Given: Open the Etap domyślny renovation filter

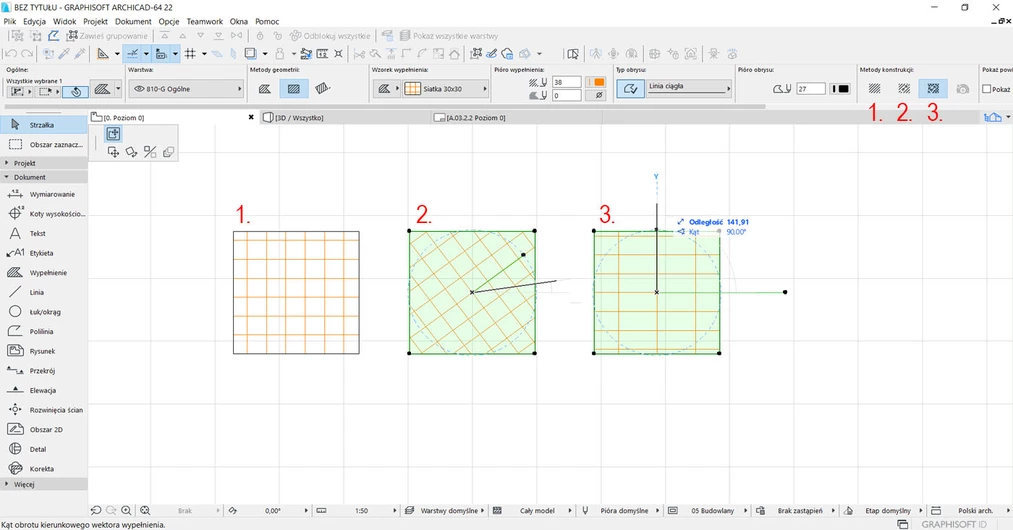Looking at the screenshot, I should click(x=884, y=511).
